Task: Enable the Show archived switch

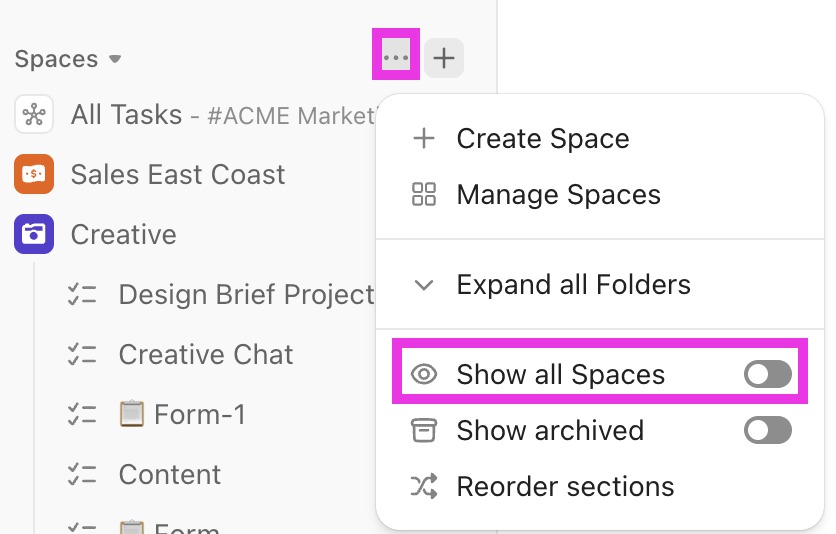Action: click(x=768, y=431)
